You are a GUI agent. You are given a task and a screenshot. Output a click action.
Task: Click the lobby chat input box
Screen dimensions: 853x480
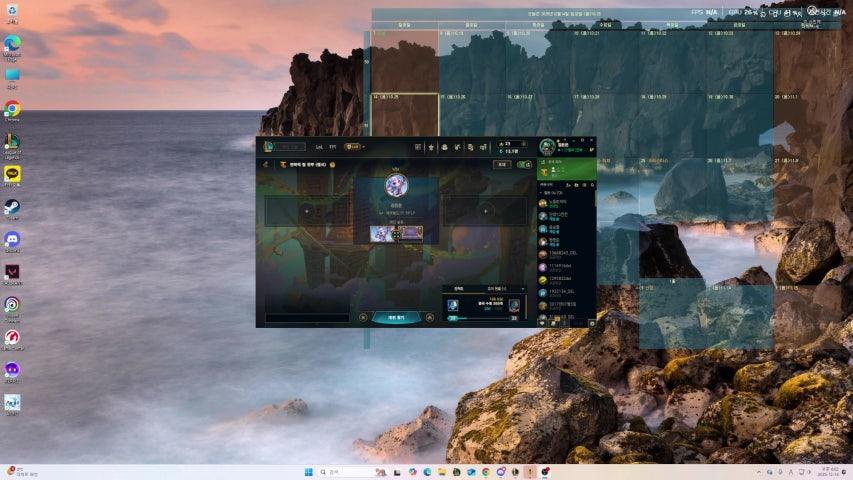(307, 318)
